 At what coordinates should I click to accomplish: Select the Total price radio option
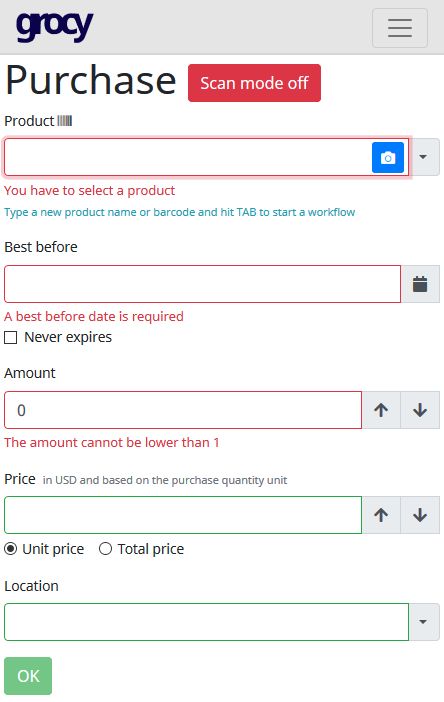pos(105,548)
